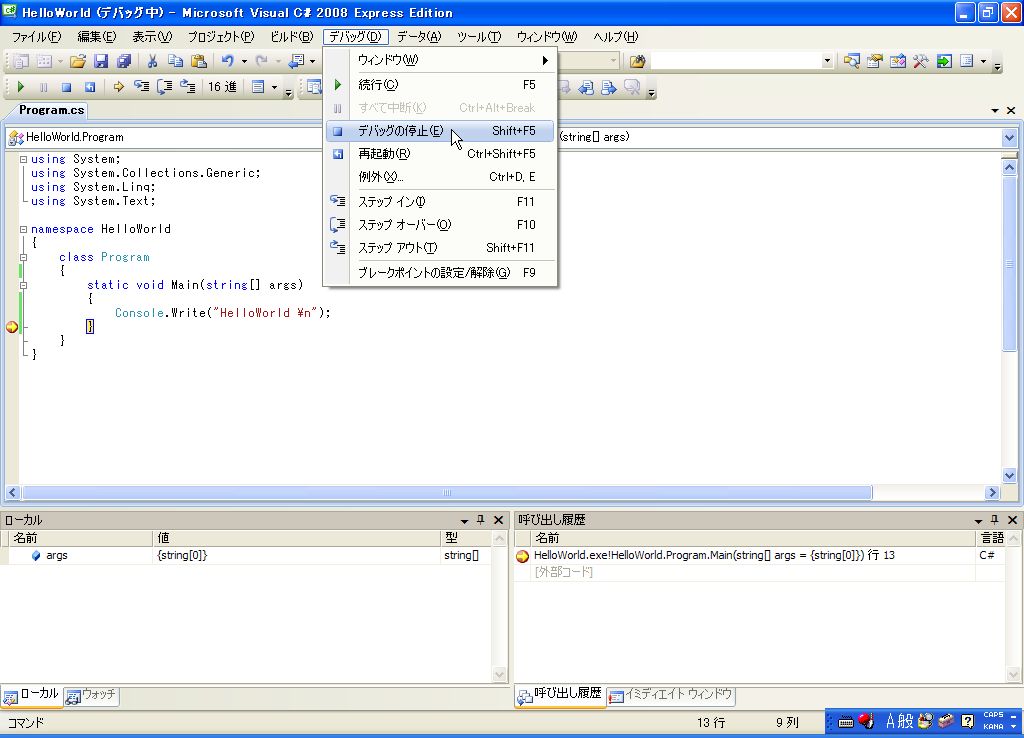Close the Program.cs document with X
Screen dimensions: 1024x738
(1011, 110)
